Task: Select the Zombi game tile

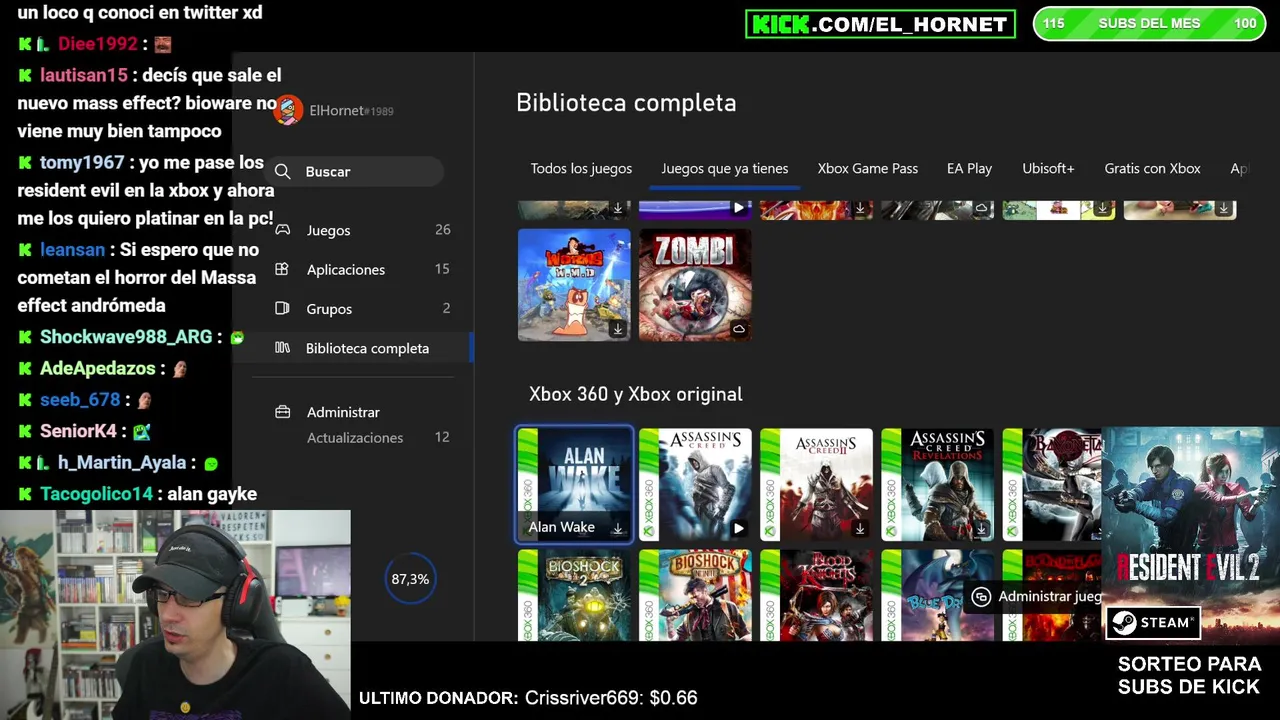Action: [695, 285]
